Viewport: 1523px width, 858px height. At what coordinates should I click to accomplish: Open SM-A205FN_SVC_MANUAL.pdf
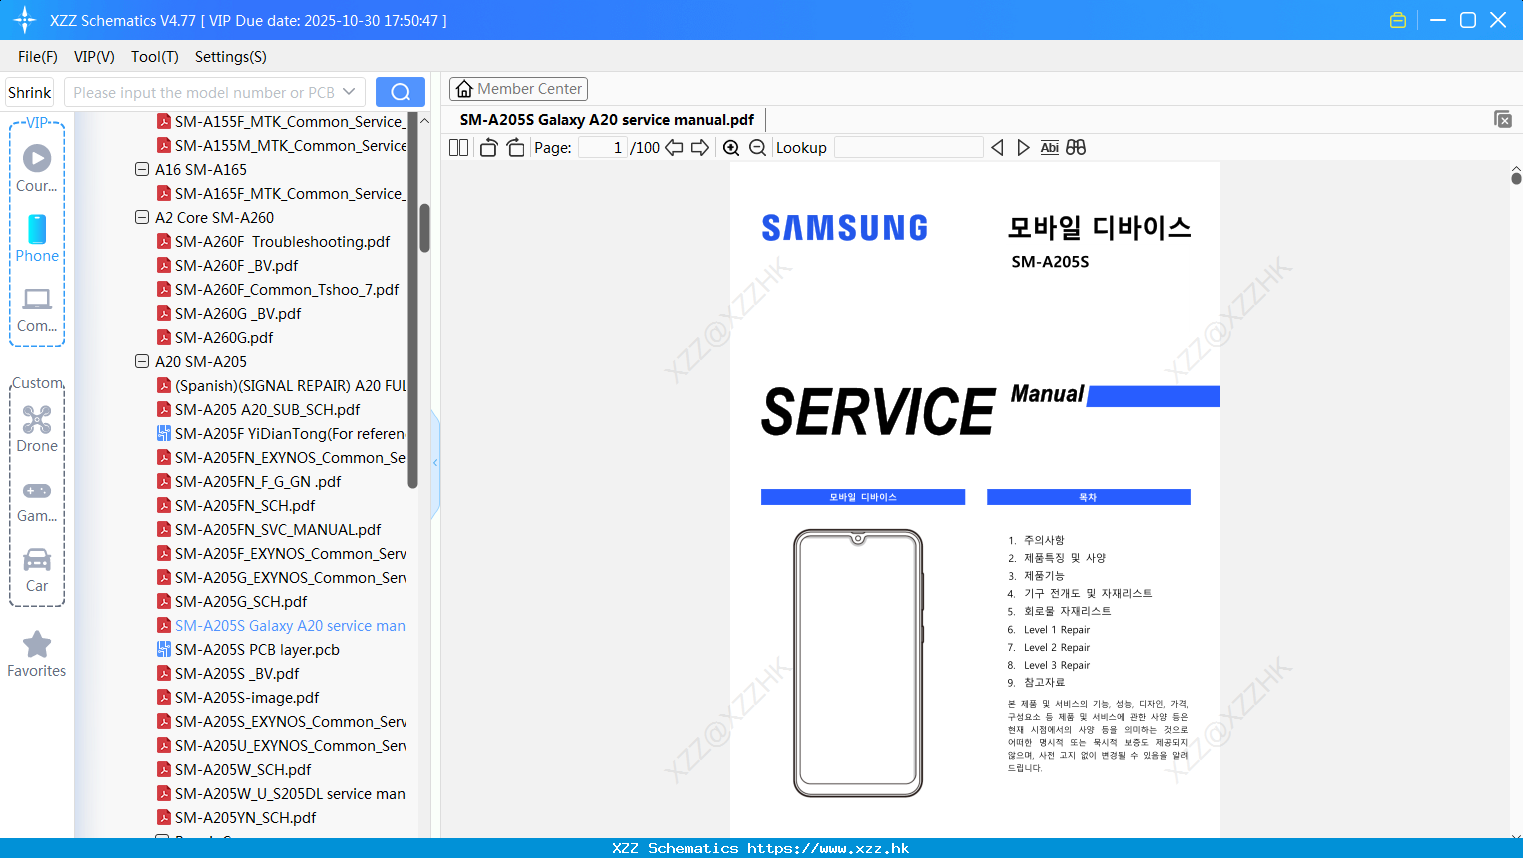tap(278, 530)
